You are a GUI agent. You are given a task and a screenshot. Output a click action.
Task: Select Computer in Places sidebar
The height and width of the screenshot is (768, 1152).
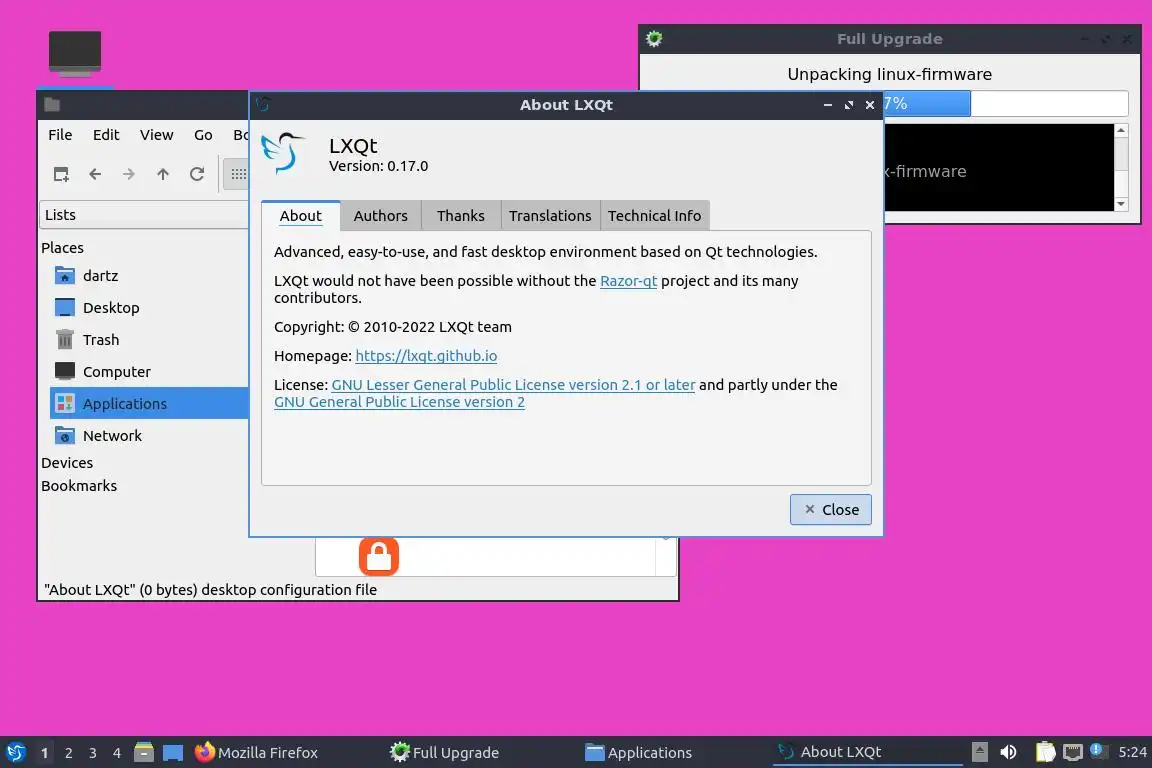[x=149, y=371]
